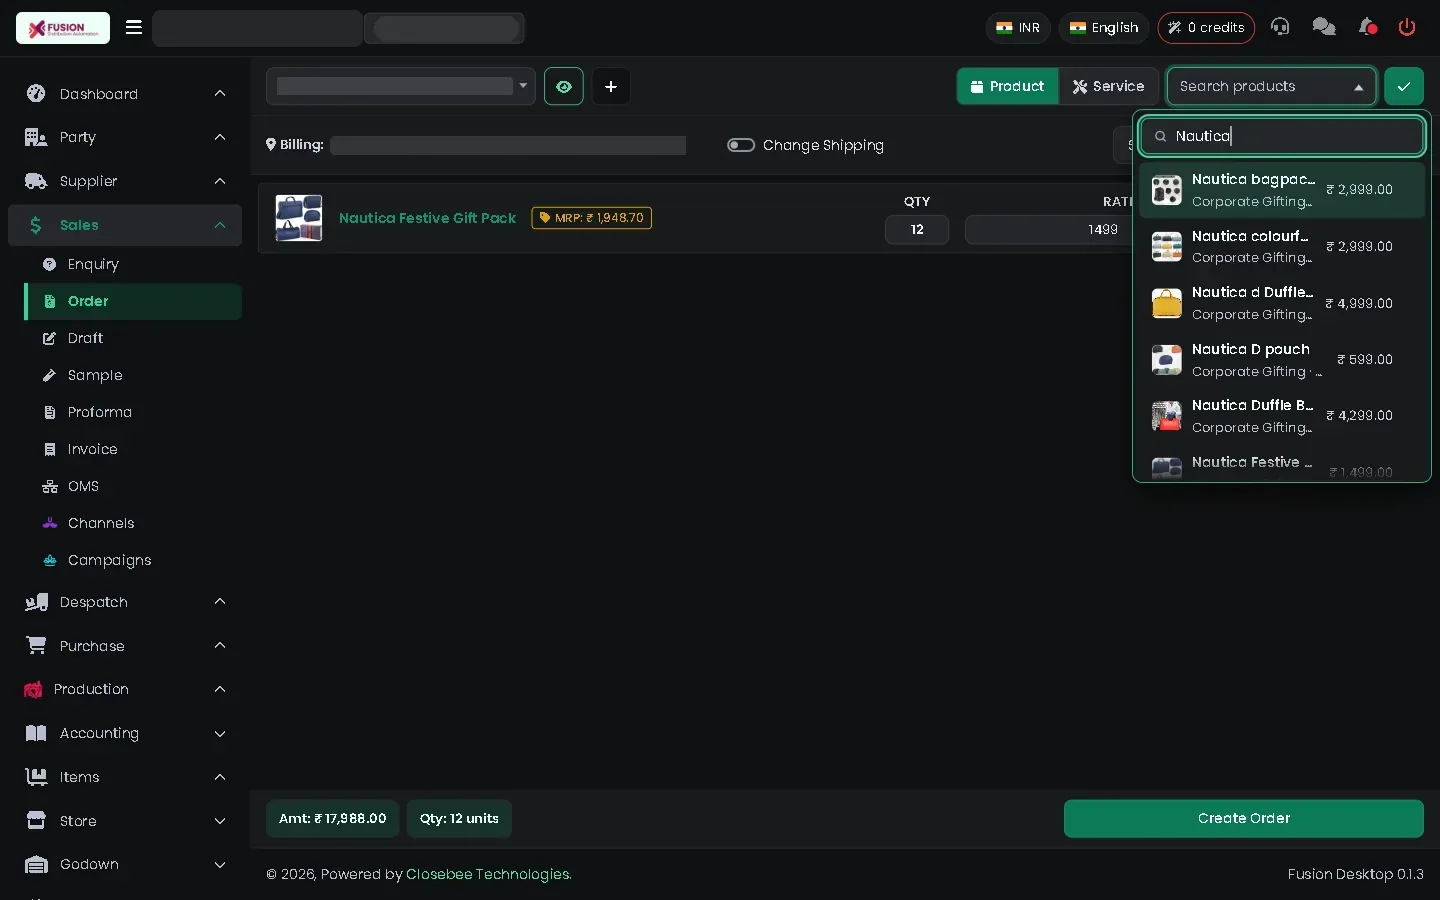Open the Proforma menu item
This screenshot has height=900, width=1440.
coord(132,412)
